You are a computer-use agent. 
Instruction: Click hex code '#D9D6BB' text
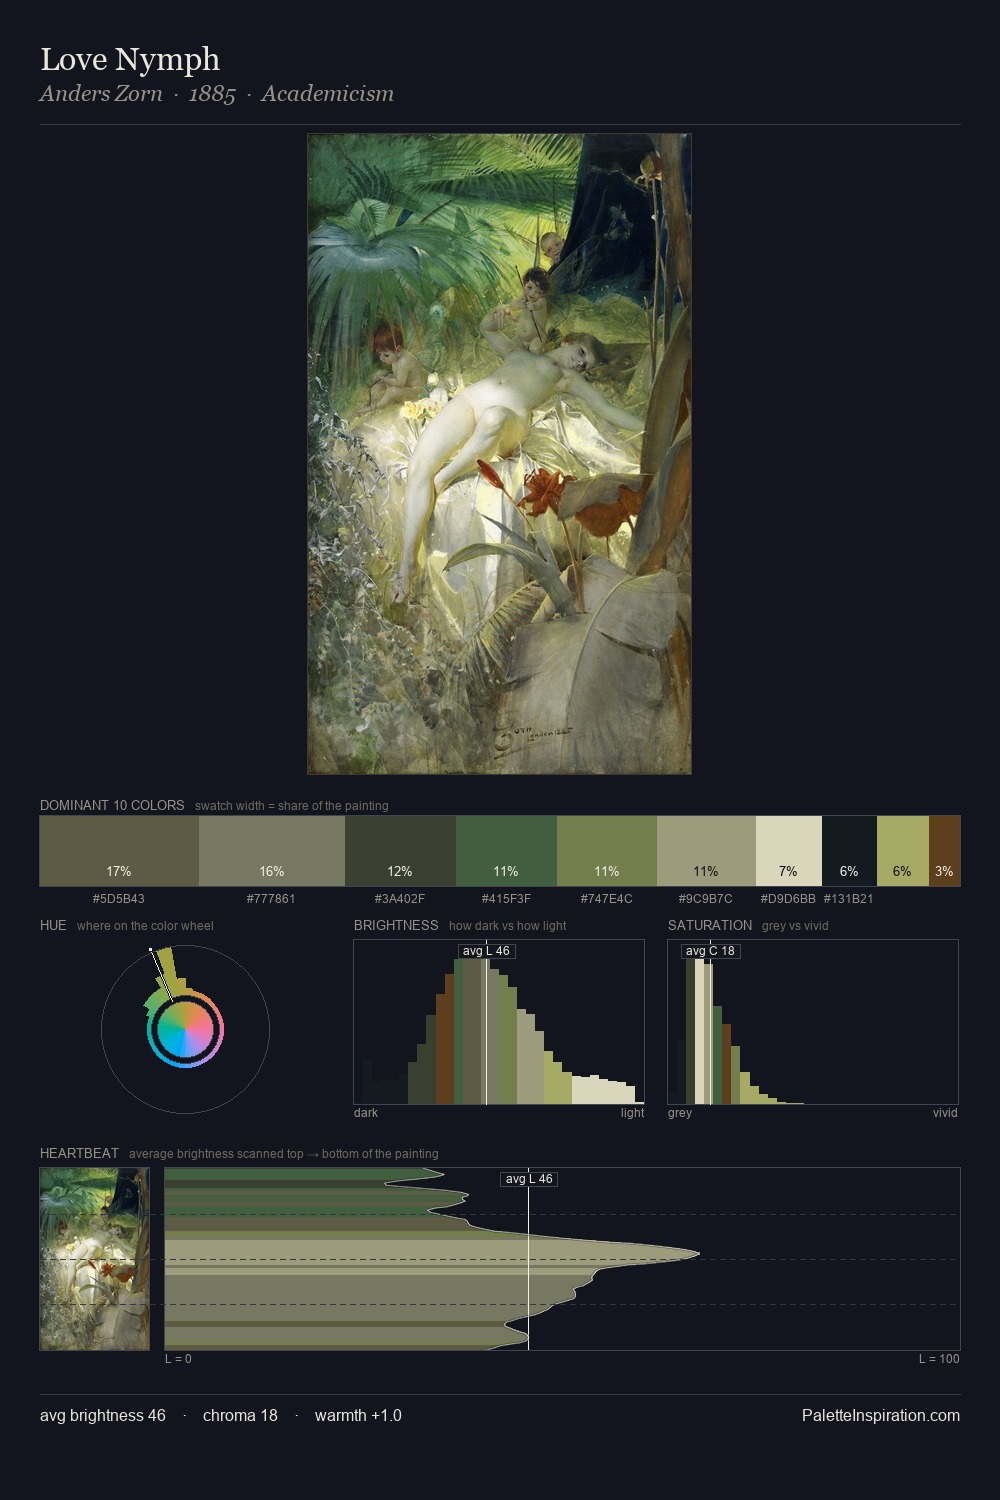tap(788, 899)
